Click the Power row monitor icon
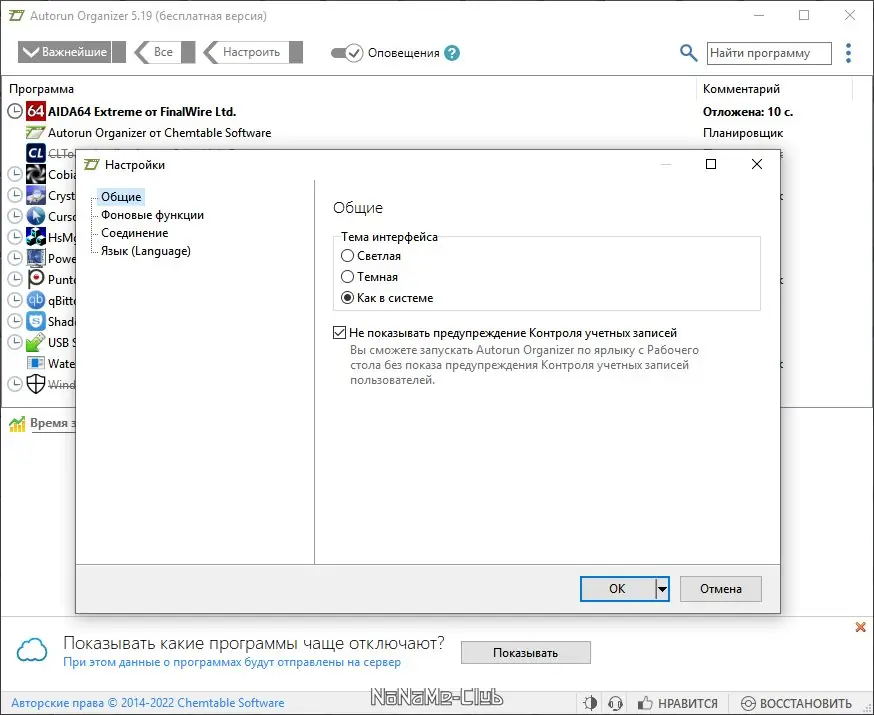This screenshot has width=874, height=715. coord(36,258)
